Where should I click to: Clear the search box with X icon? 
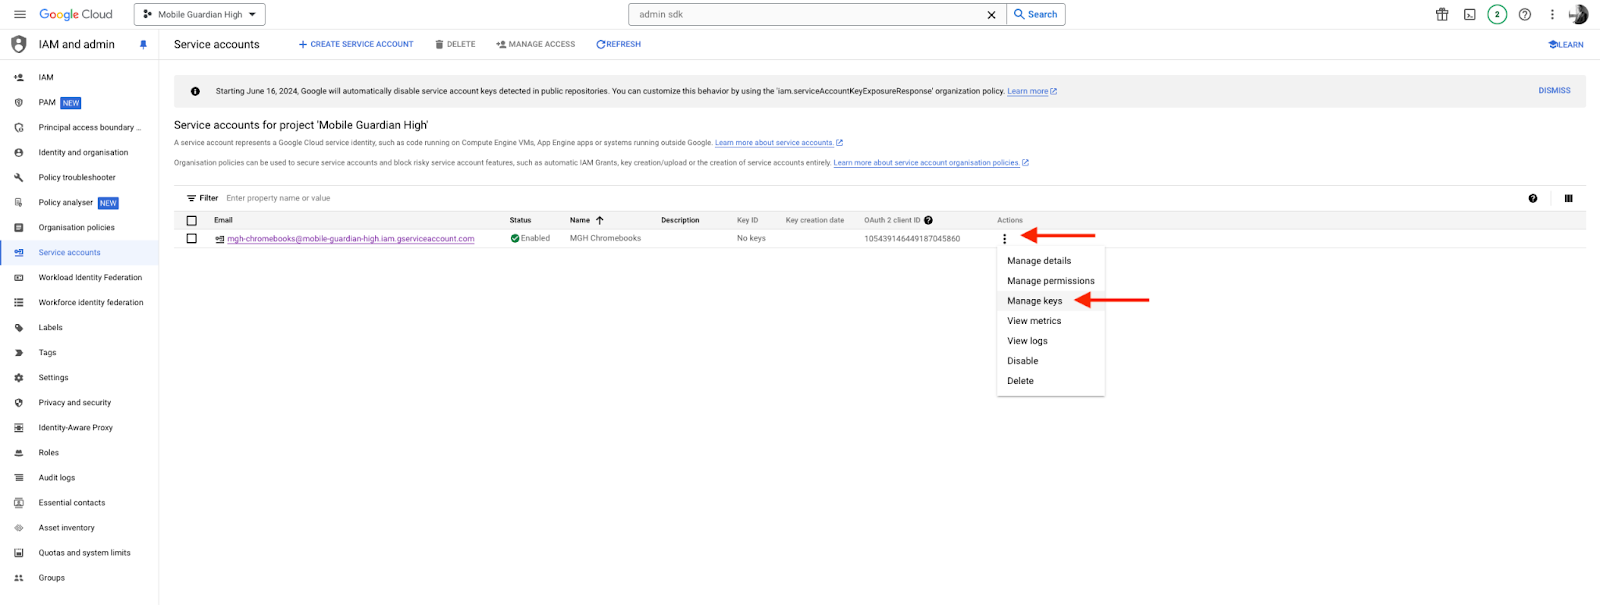point(991,15)
